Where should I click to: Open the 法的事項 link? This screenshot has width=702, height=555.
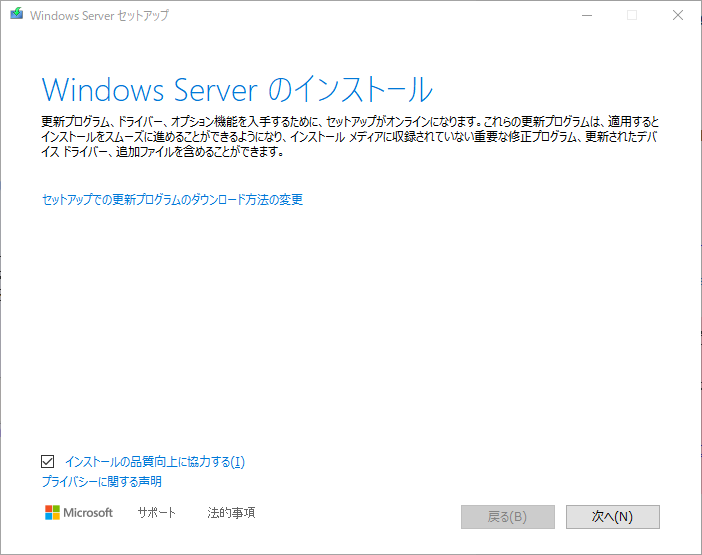pos(231,512)
